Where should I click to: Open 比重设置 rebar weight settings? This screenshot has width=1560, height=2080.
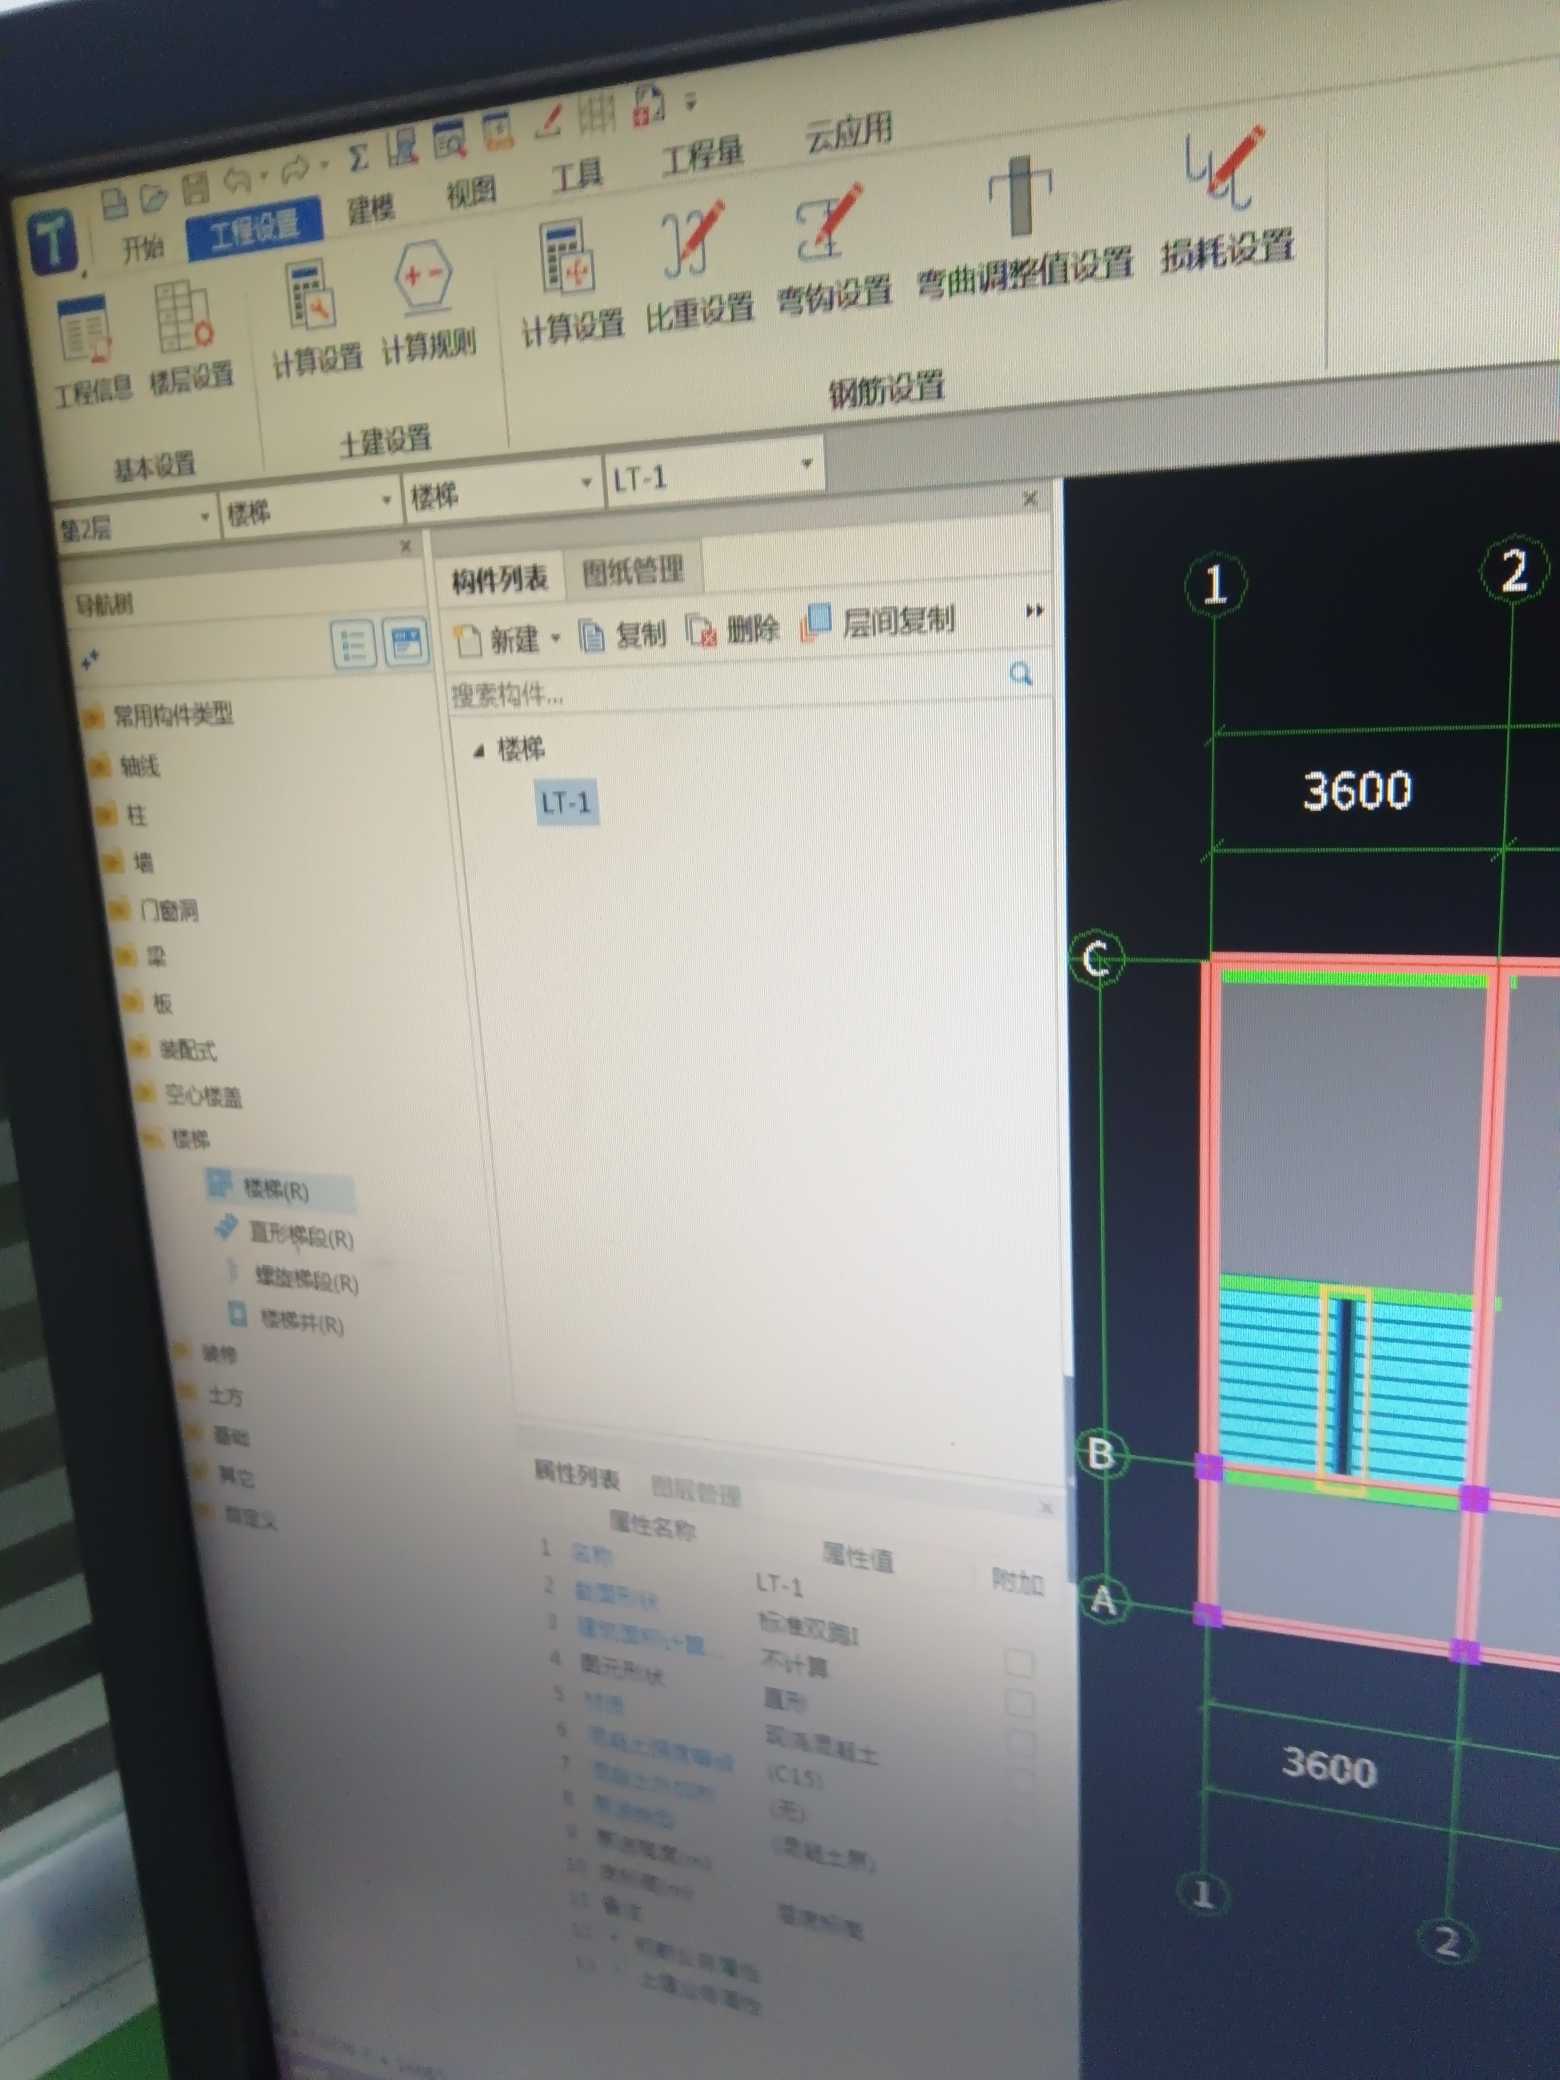tap(698, 265)
